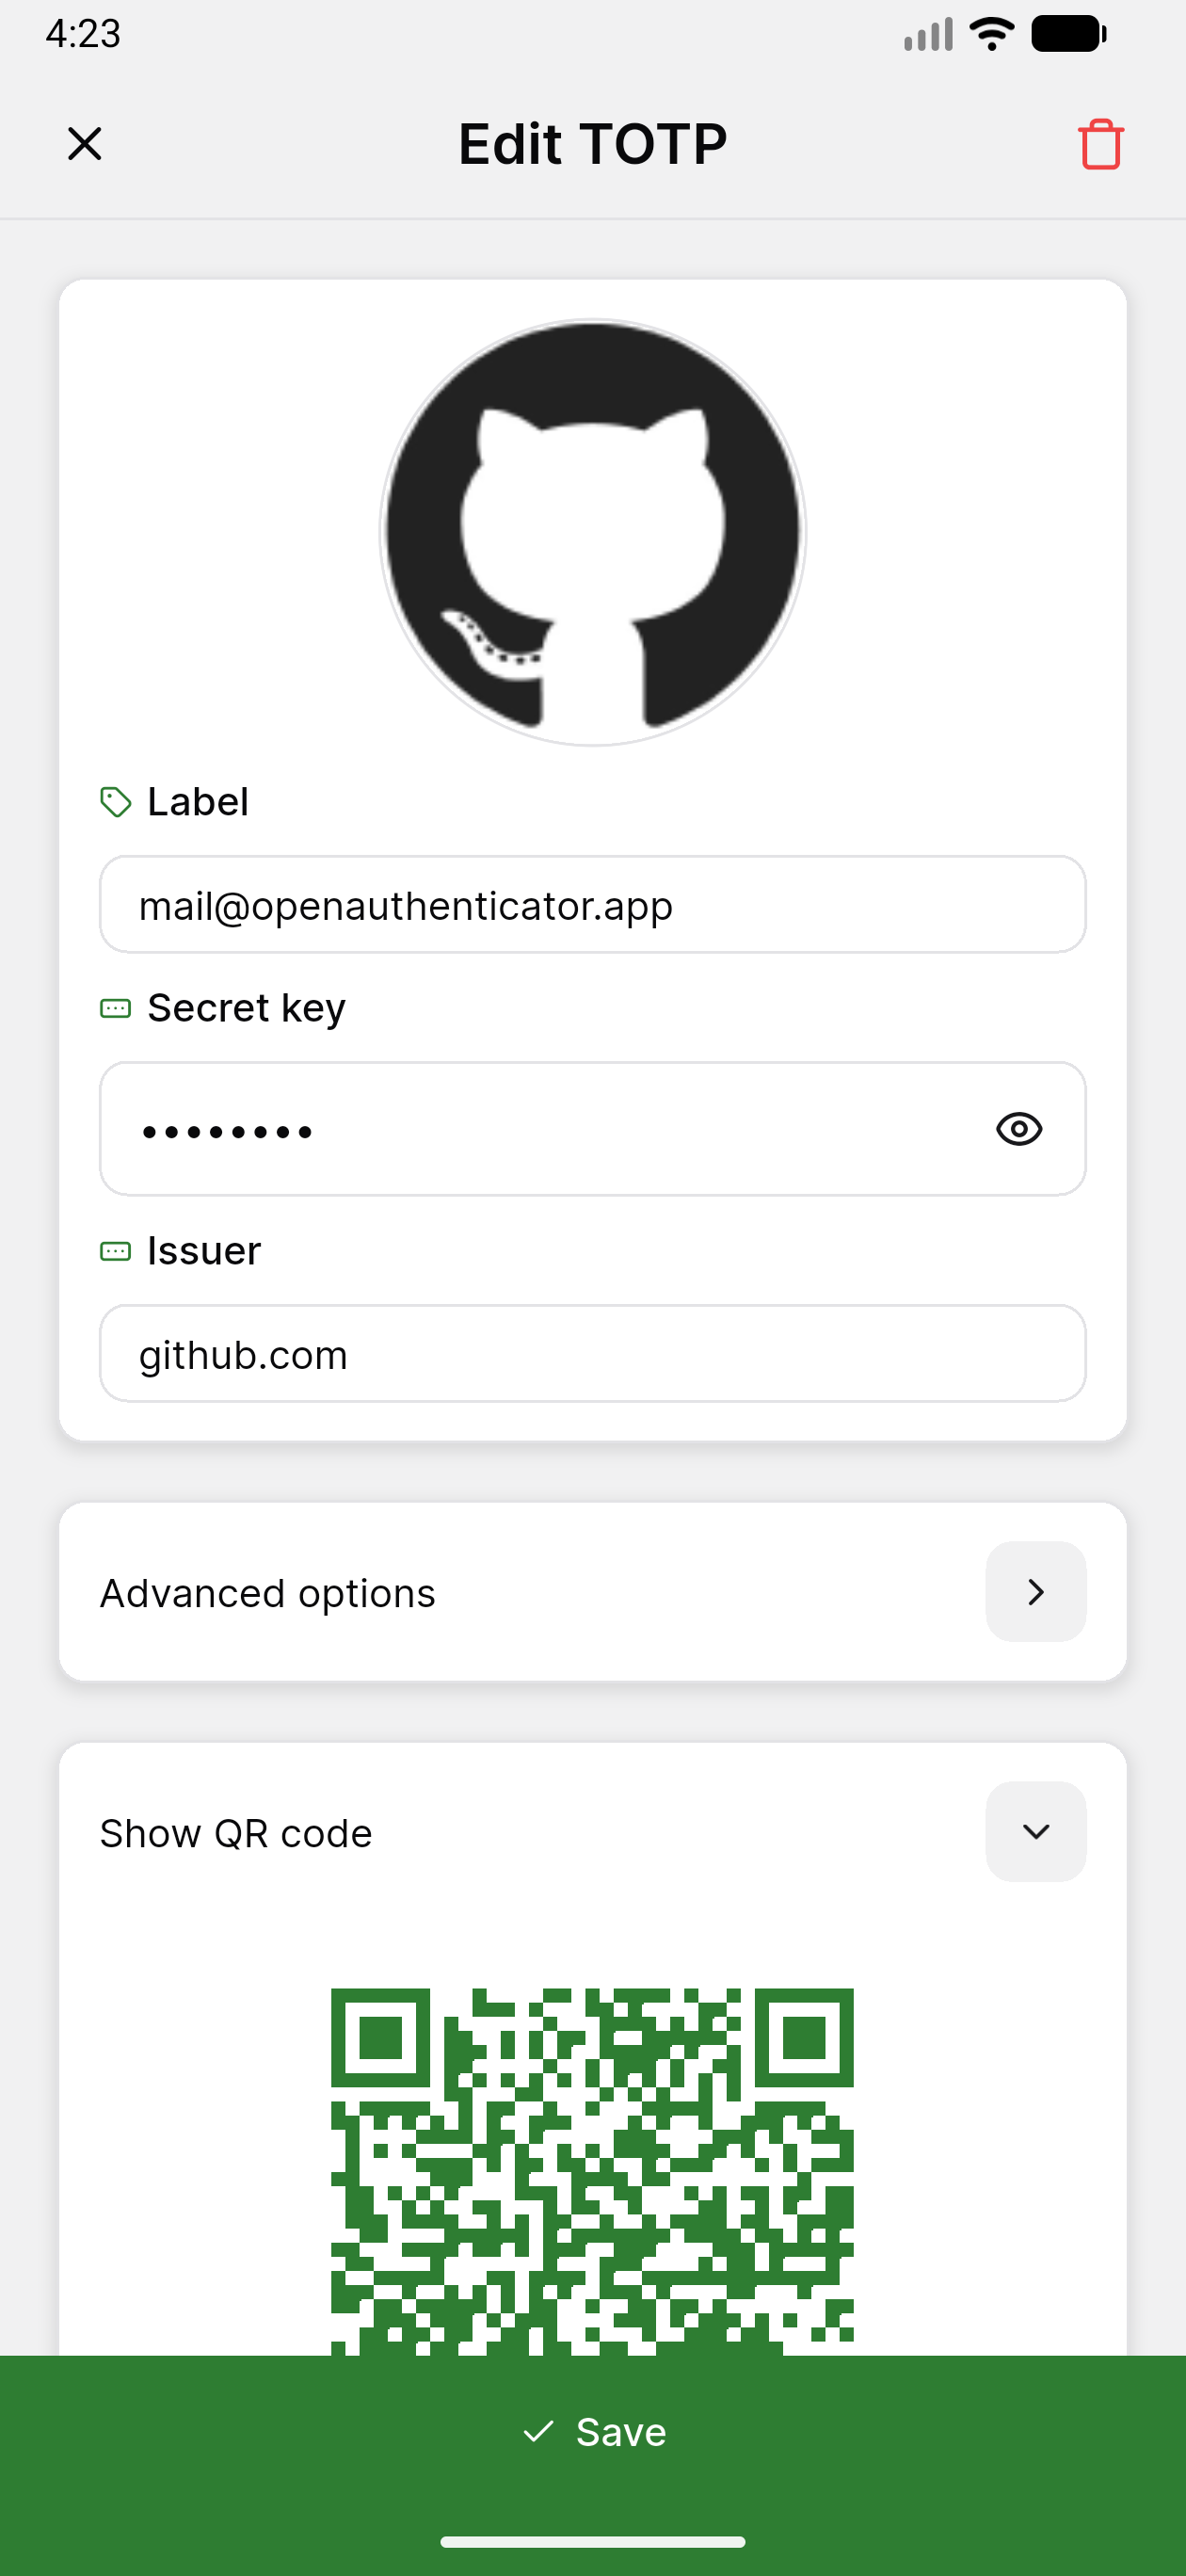
Task: Reveal the secret key with eye icon
Action: [1019, 1129]
